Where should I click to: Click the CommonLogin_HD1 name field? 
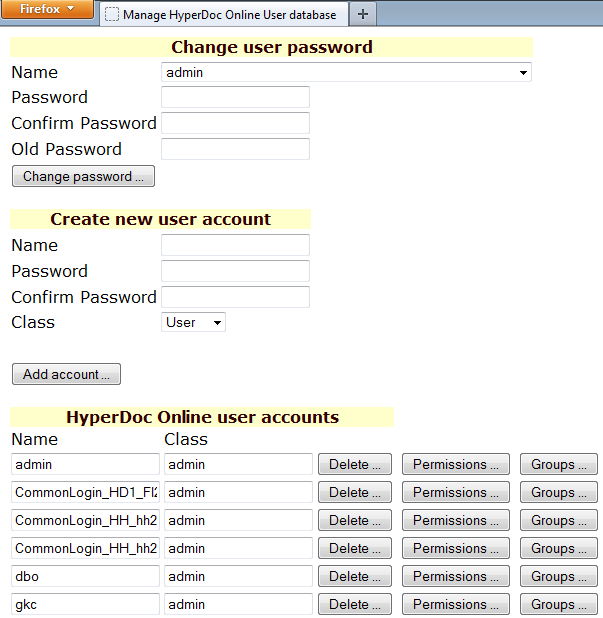point(85,492)
